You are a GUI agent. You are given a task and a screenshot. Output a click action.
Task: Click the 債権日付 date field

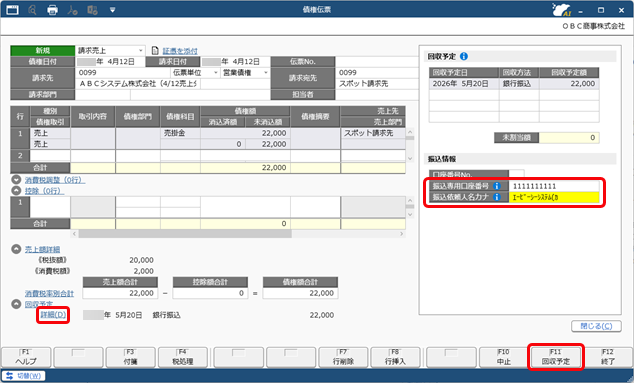110,61
